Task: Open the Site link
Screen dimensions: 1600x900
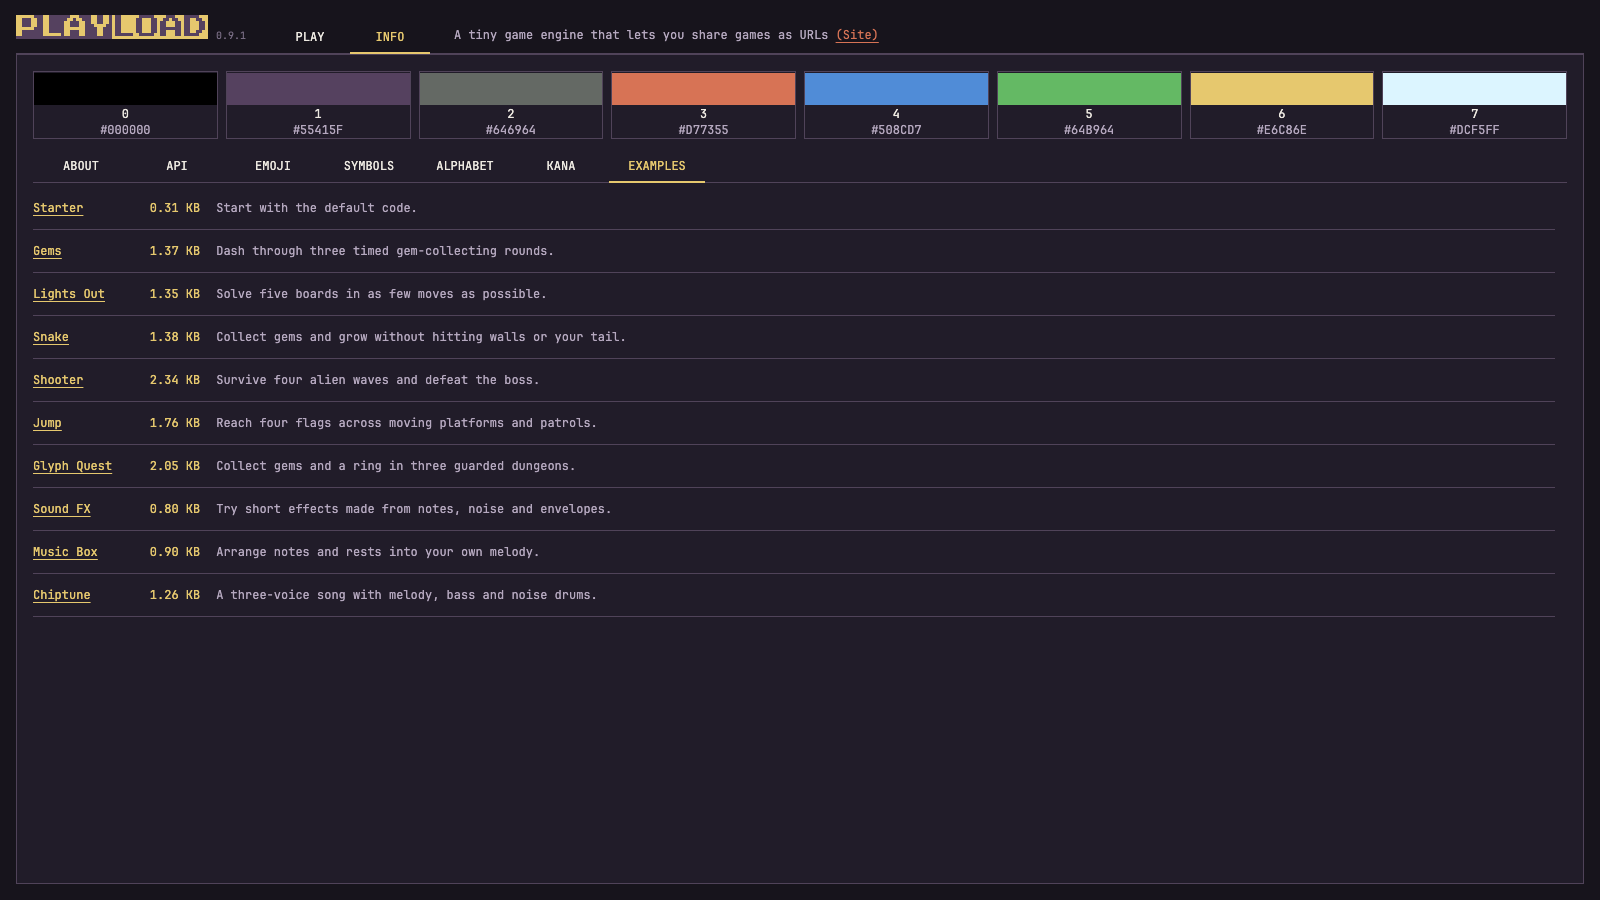Action: [857, 35]
